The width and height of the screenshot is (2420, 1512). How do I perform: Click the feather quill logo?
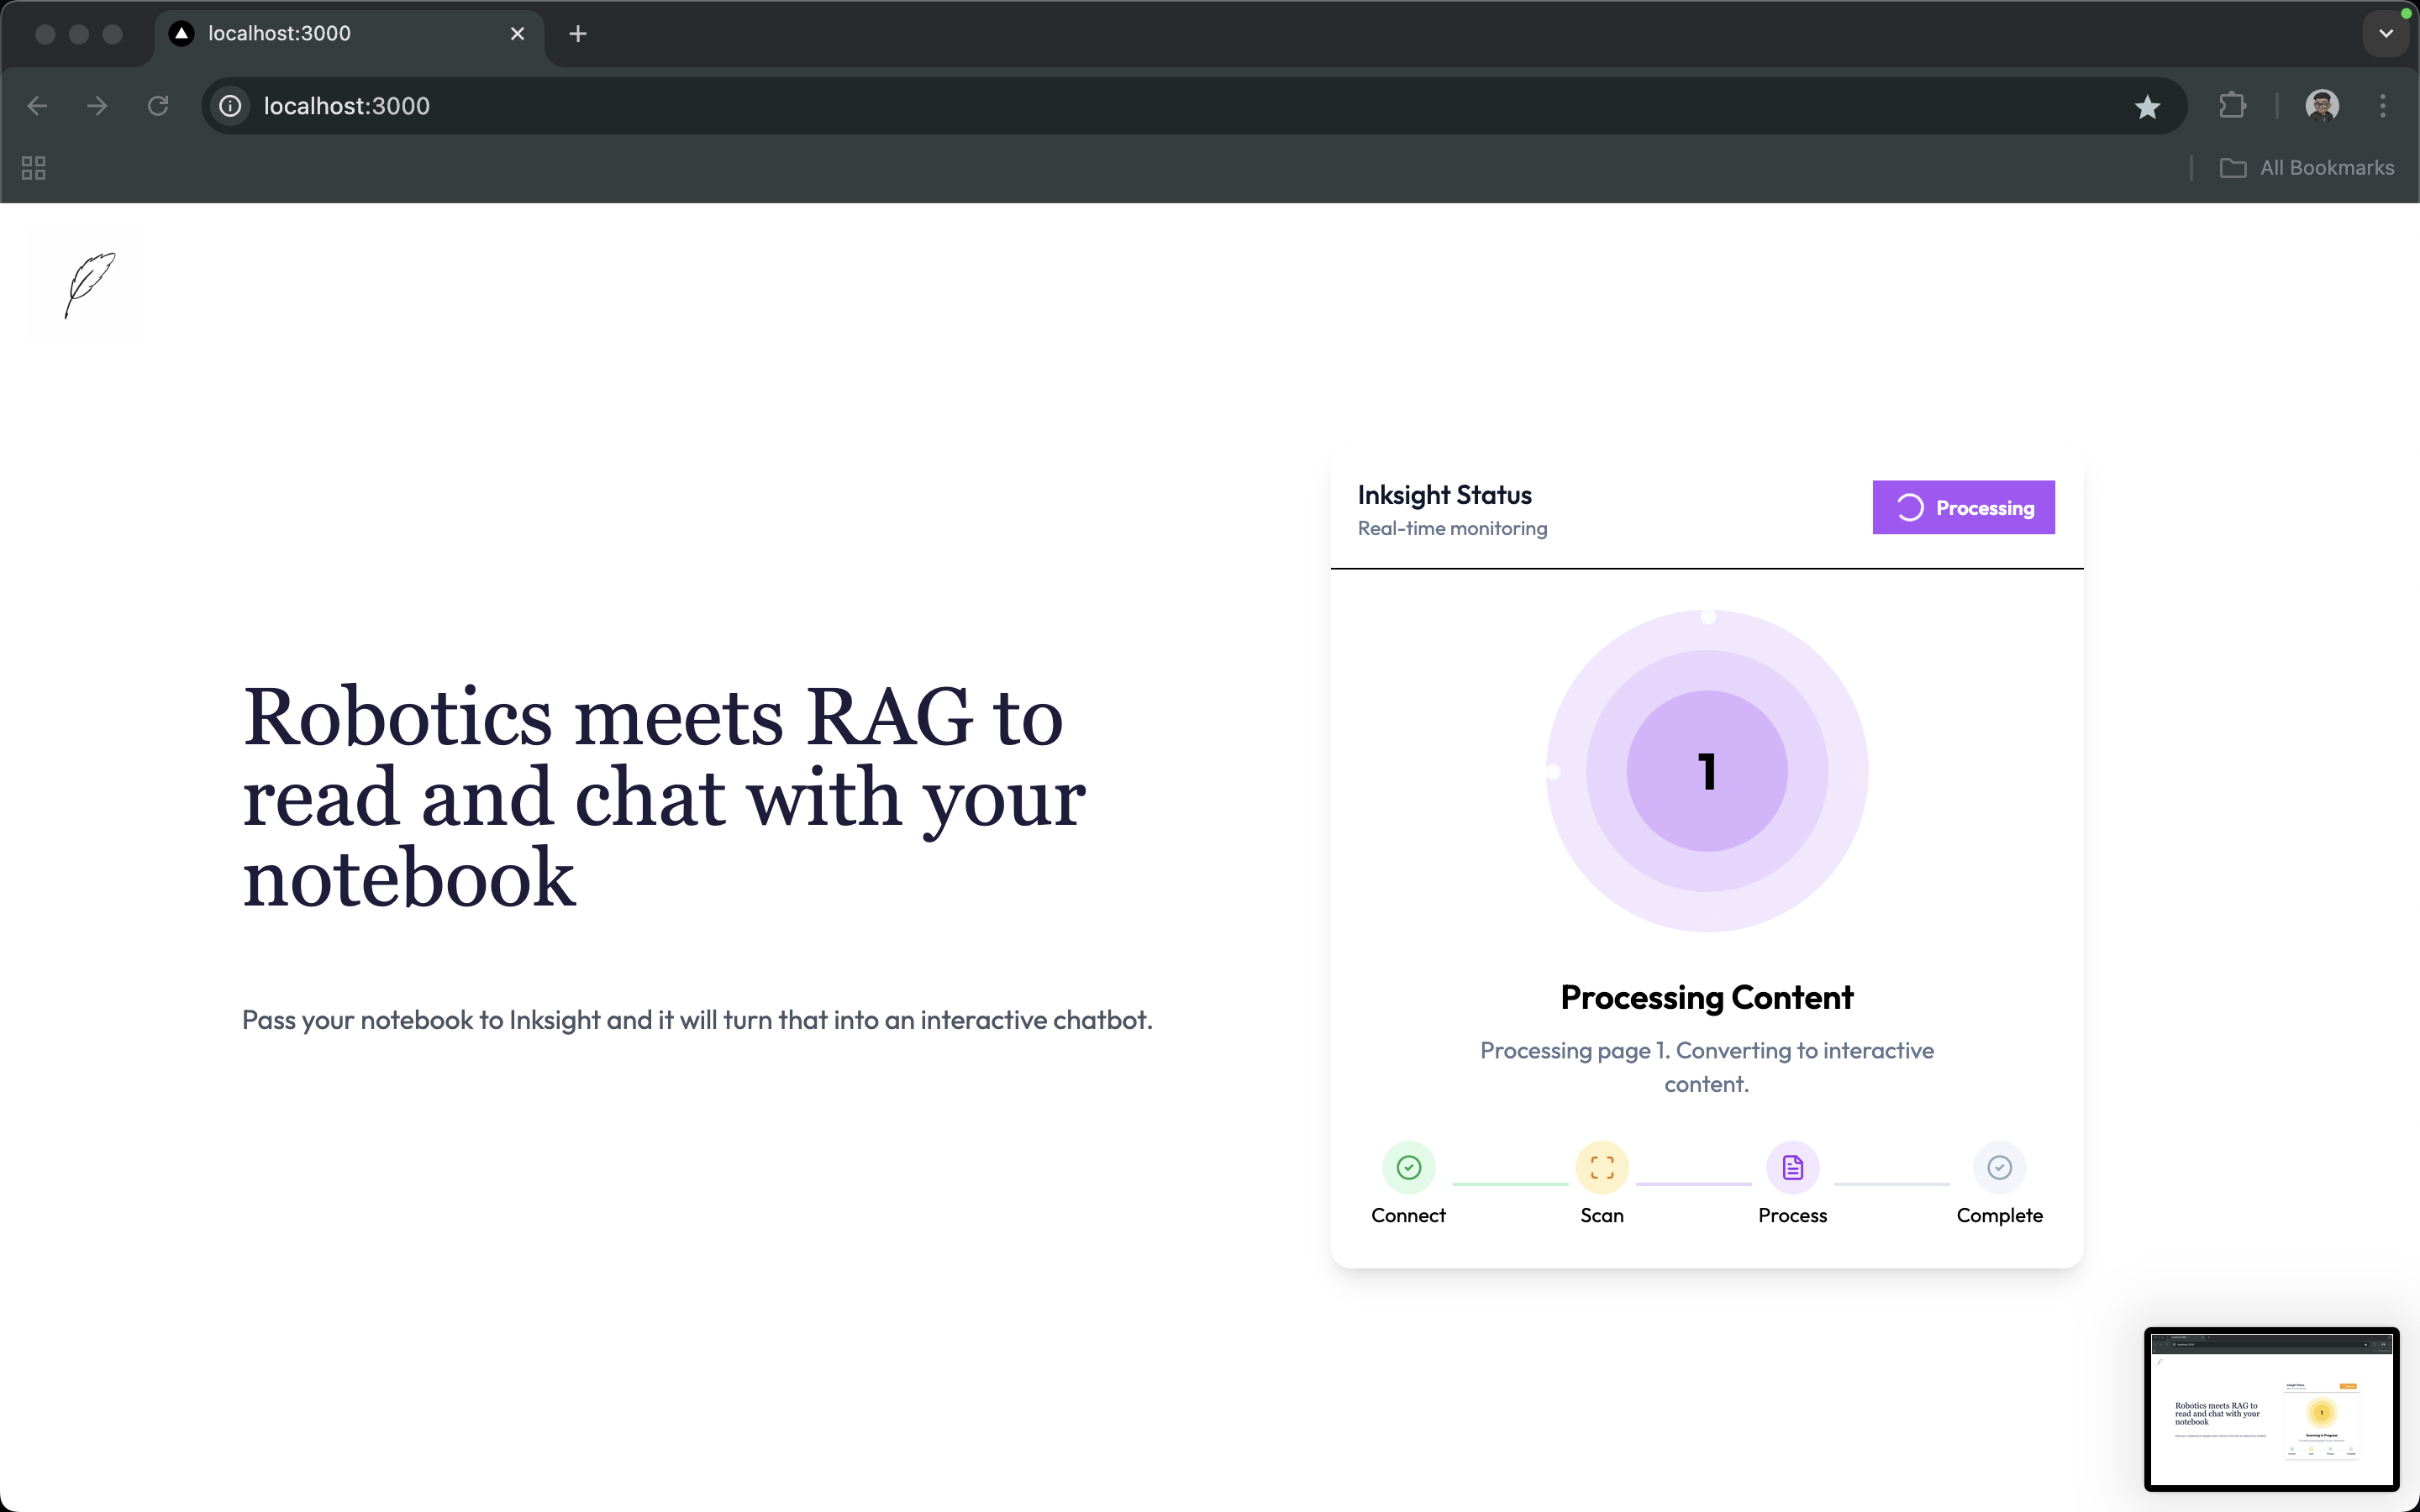pos(88,285)
